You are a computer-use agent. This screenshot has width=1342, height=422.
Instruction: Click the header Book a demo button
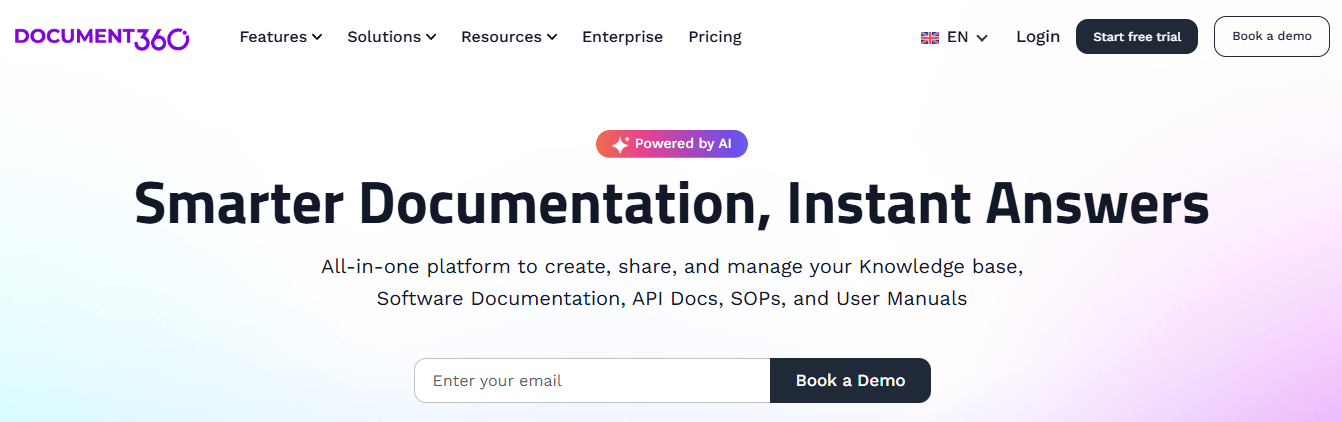[1272, 37]
